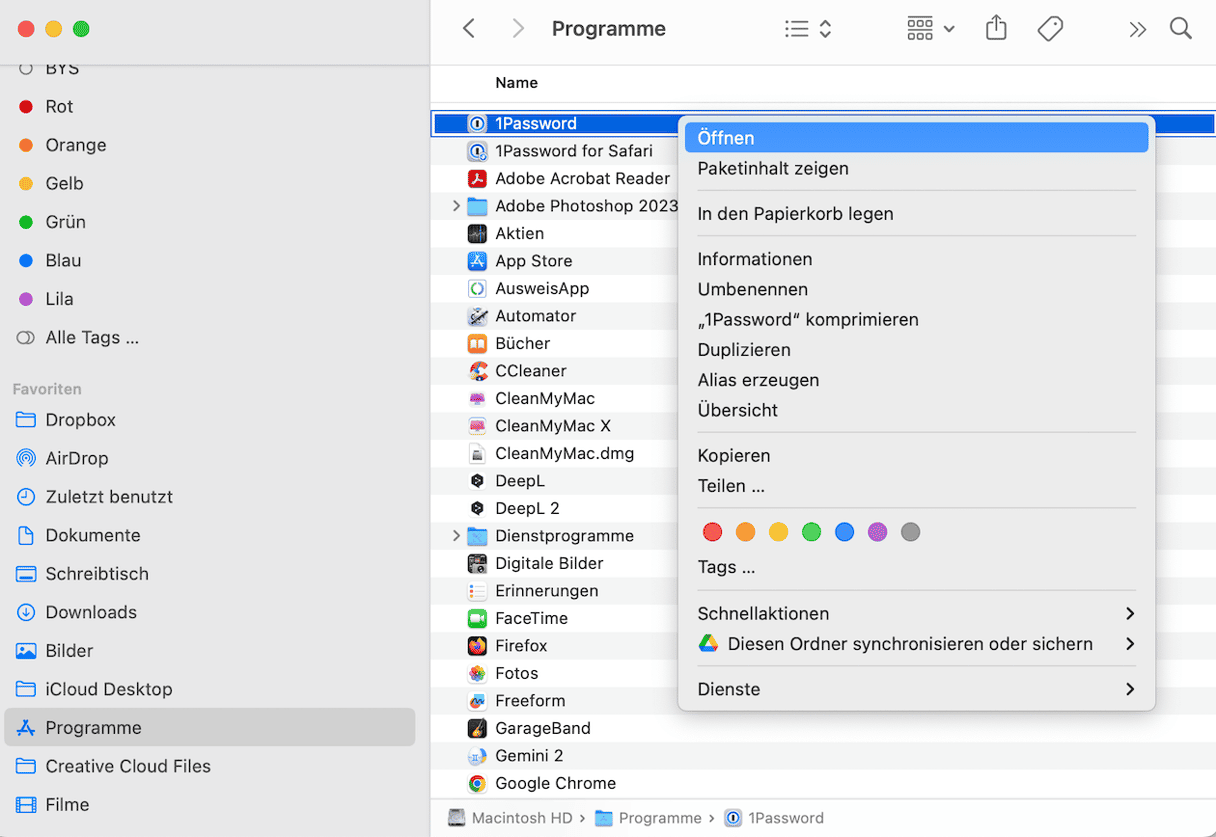Sort by the Name column header

click(516, 83)
